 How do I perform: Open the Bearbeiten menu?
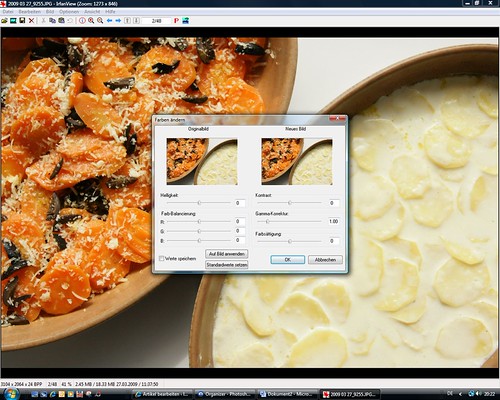coord(30,12)
